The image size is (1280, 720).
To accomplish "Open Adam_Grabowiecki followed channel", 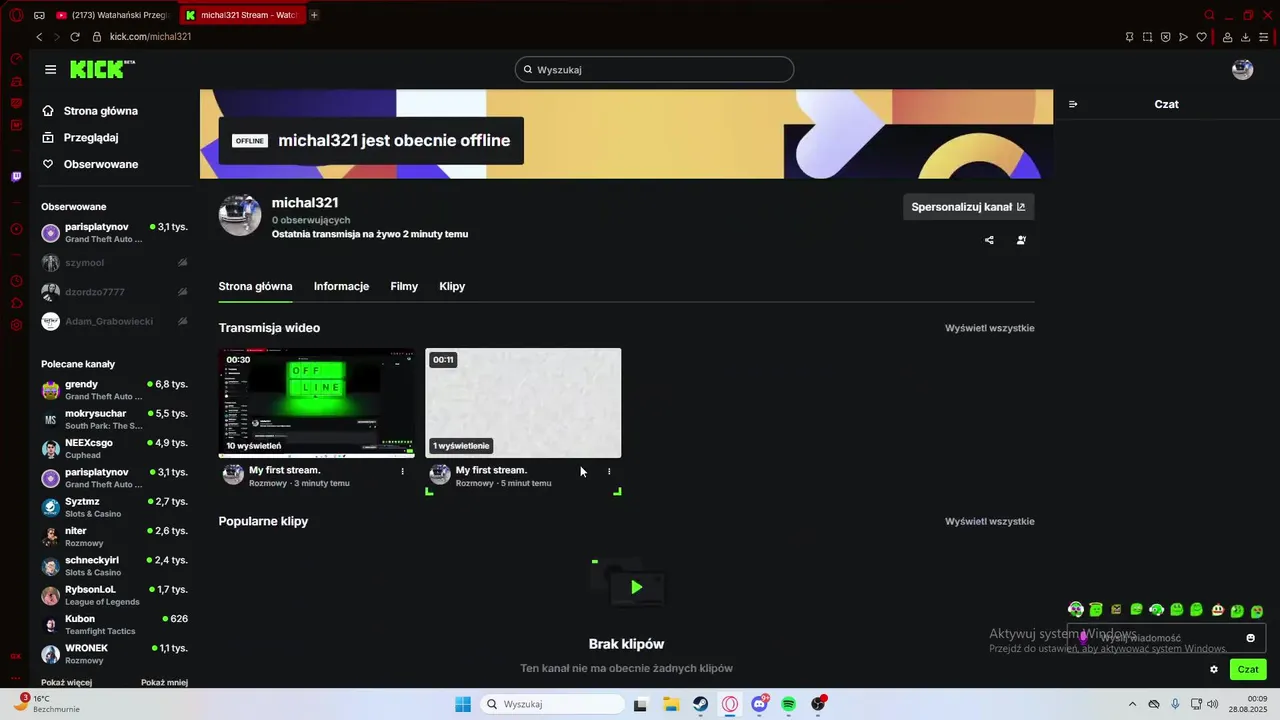I will click(x=115, y=321).
